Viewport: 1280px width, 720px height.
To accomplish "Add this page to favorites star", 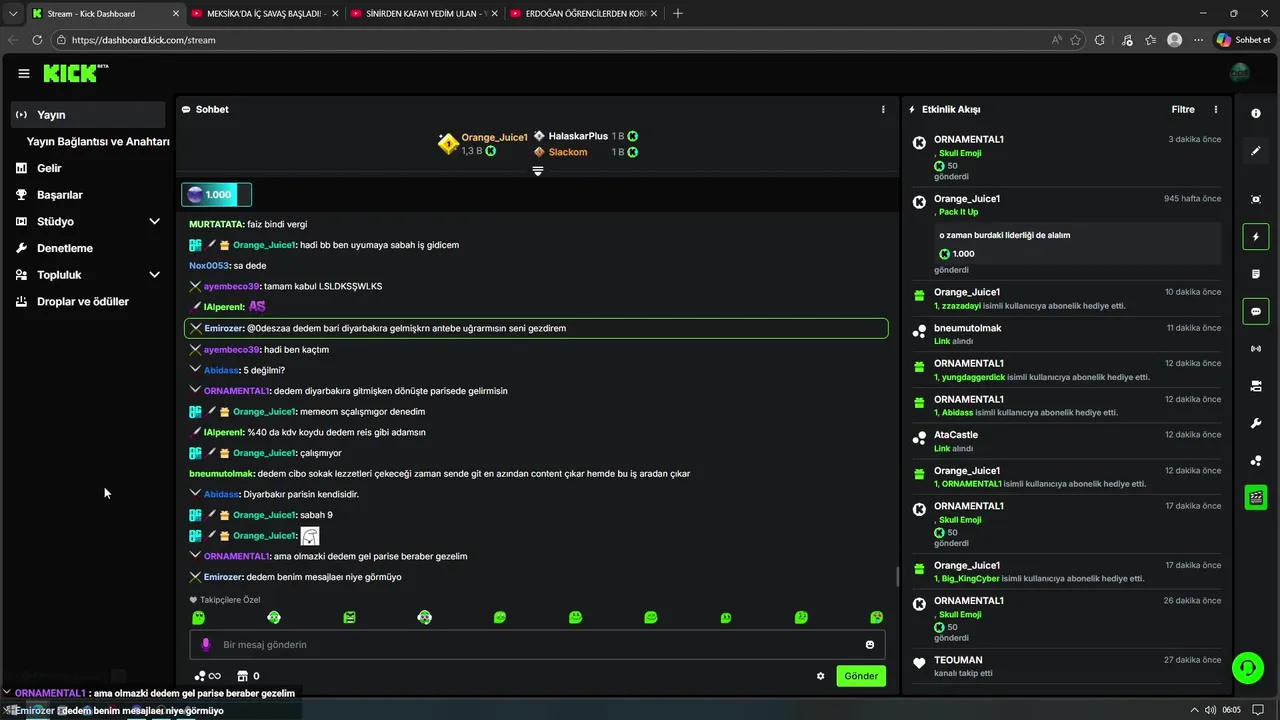I will point(1076,40).
